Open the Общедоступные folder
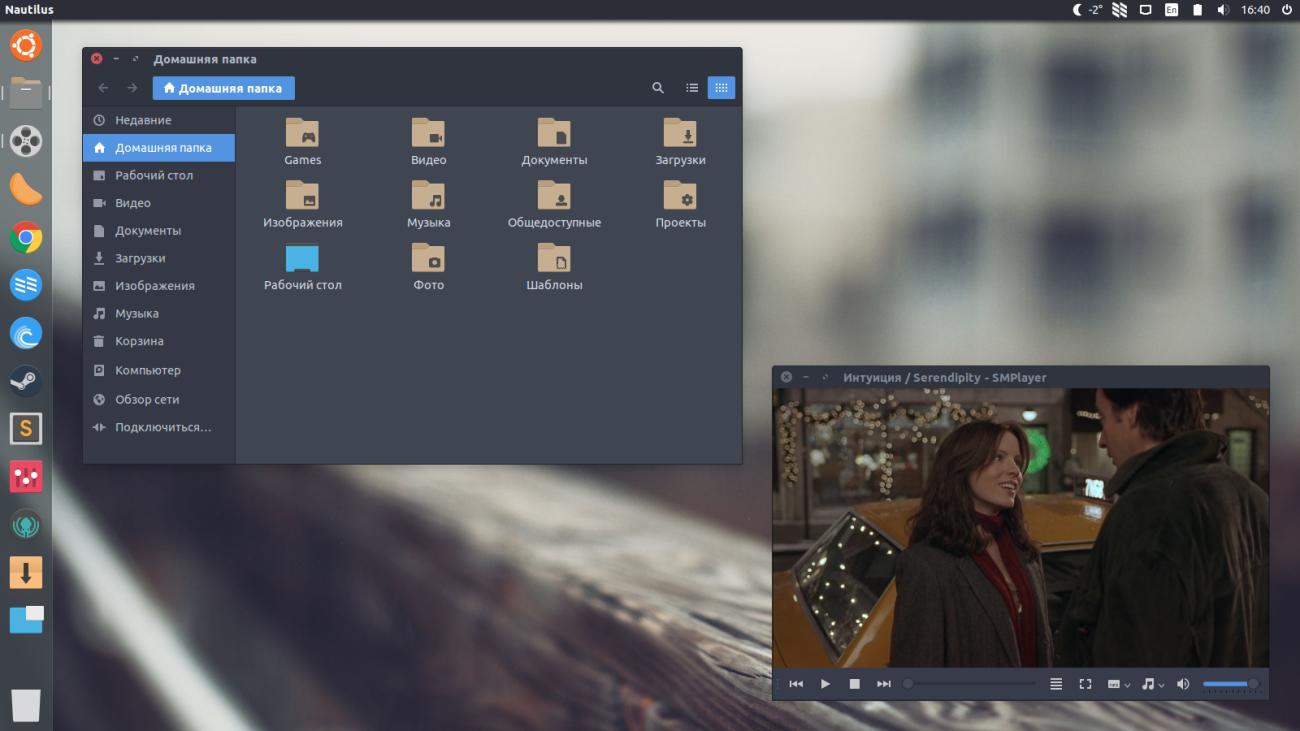The width and height of the screenshot is (1300, 731). (554, 204)
